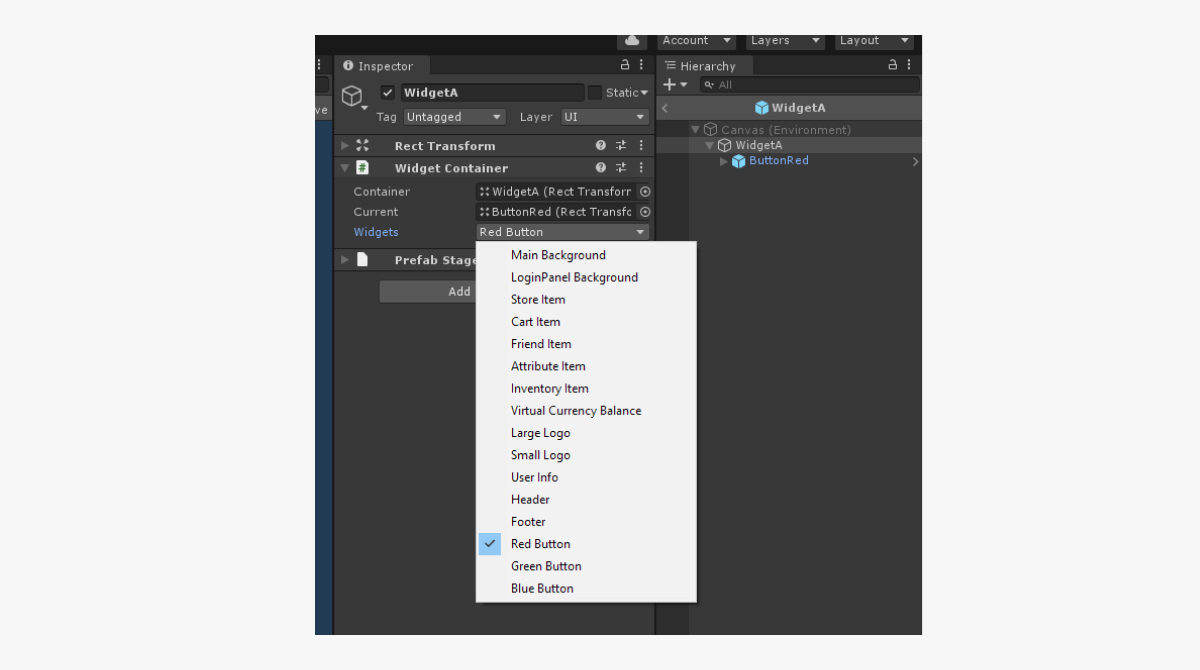This screenshot has height=670, width=1200.
Task: Choose Virtual Currency Balance menu entry
Action: tap(576, 411)
